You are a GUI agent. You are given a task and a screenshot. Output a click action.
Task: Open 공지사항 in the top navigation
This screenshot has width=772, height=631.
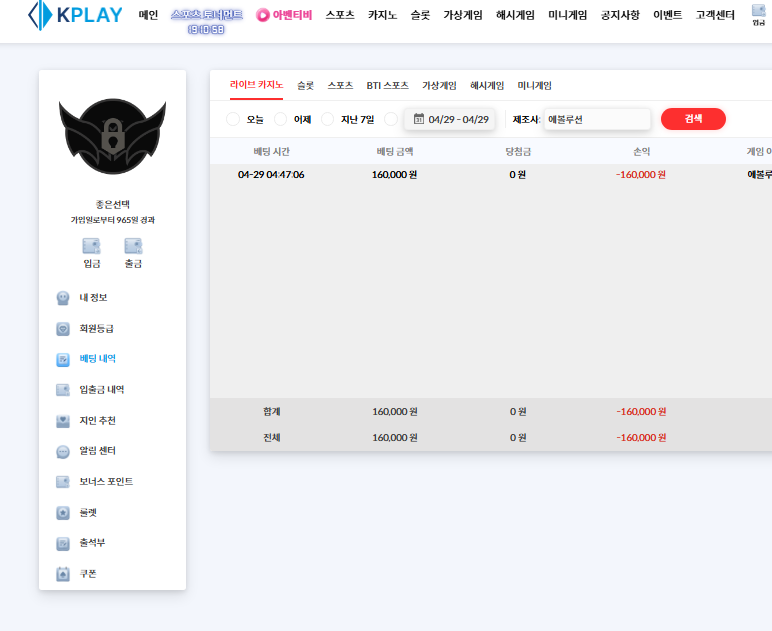point(620,15)
